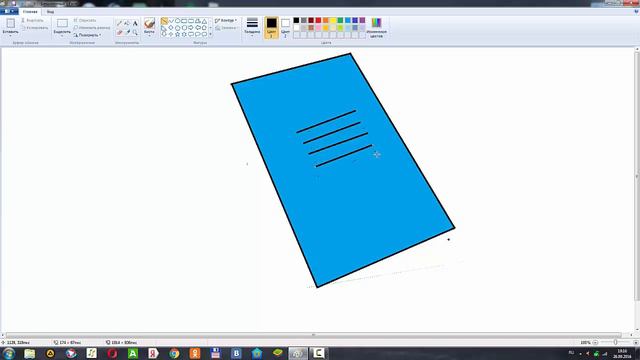This screenshot has width=640, height=360.
Task: Select the Curve shape in the gallery
Action: 171,21
